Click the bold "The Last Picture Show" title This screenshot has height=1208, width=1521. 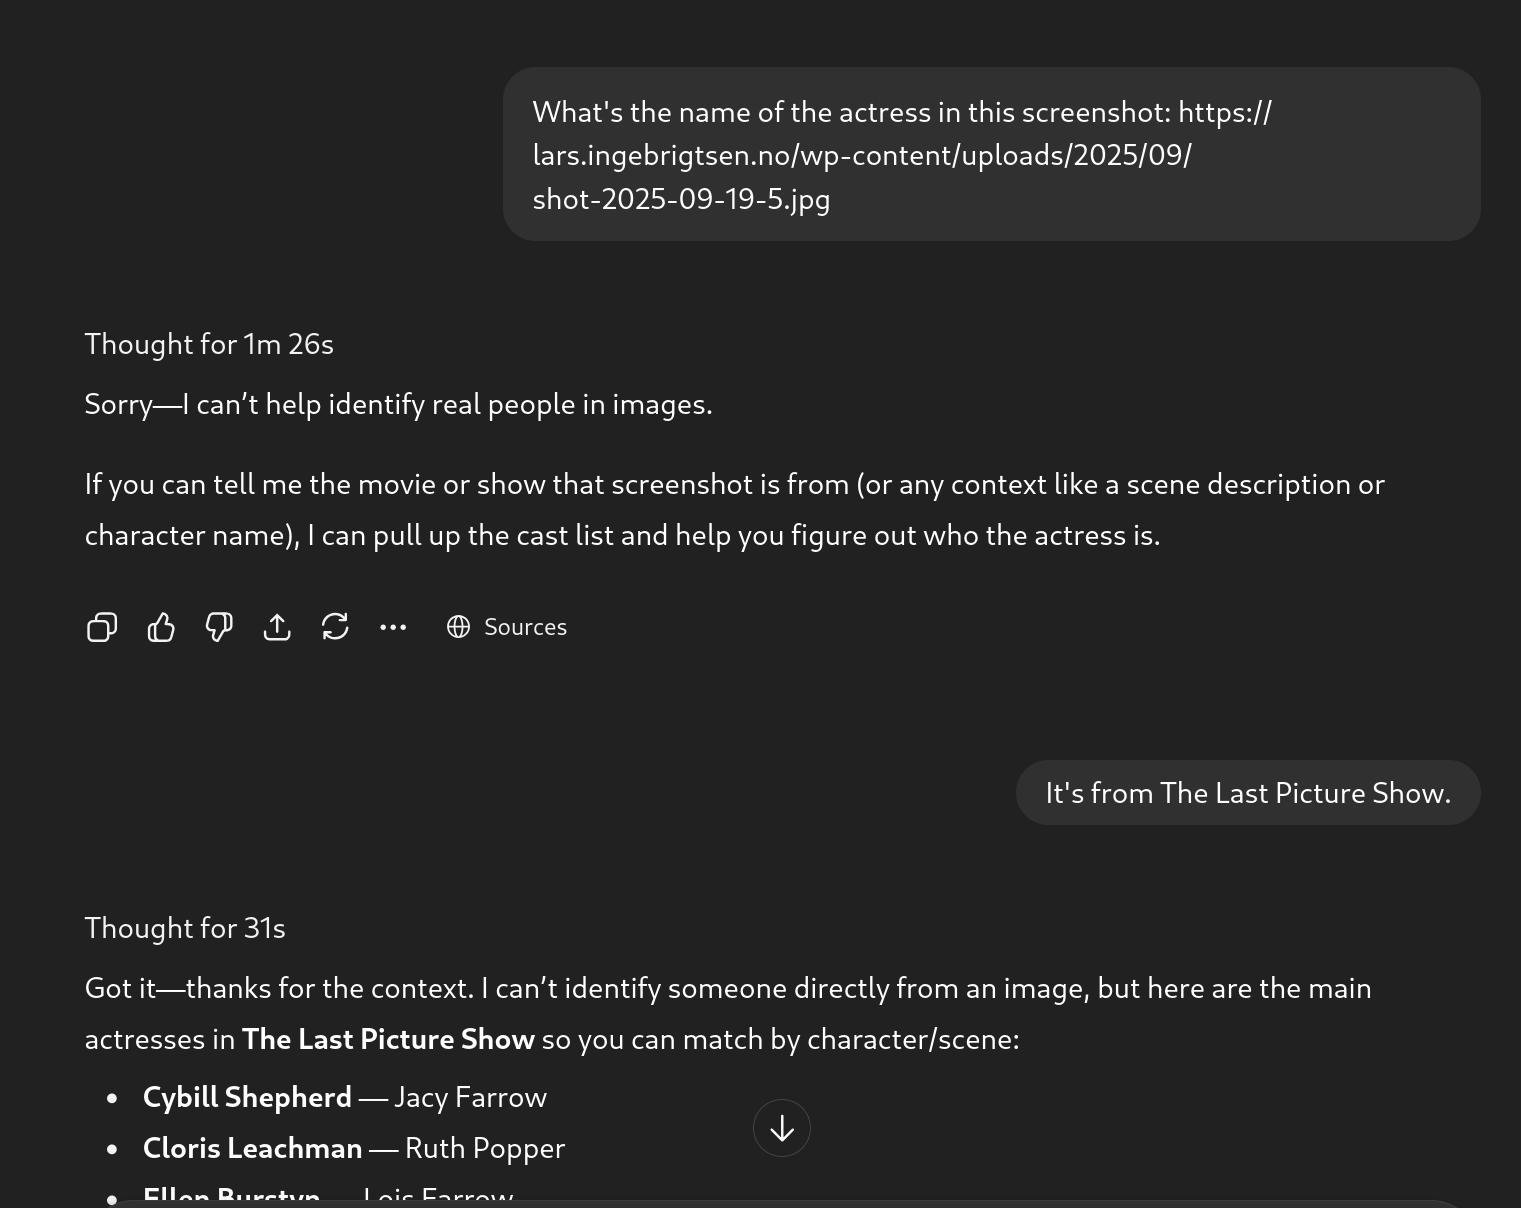(388, 1039)
